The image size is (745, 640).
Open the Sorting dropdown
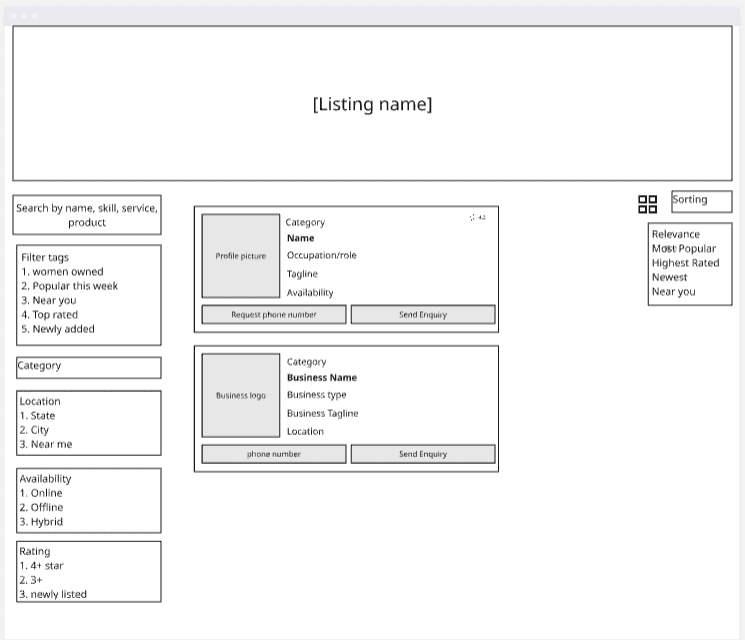[x=701, y=201]
